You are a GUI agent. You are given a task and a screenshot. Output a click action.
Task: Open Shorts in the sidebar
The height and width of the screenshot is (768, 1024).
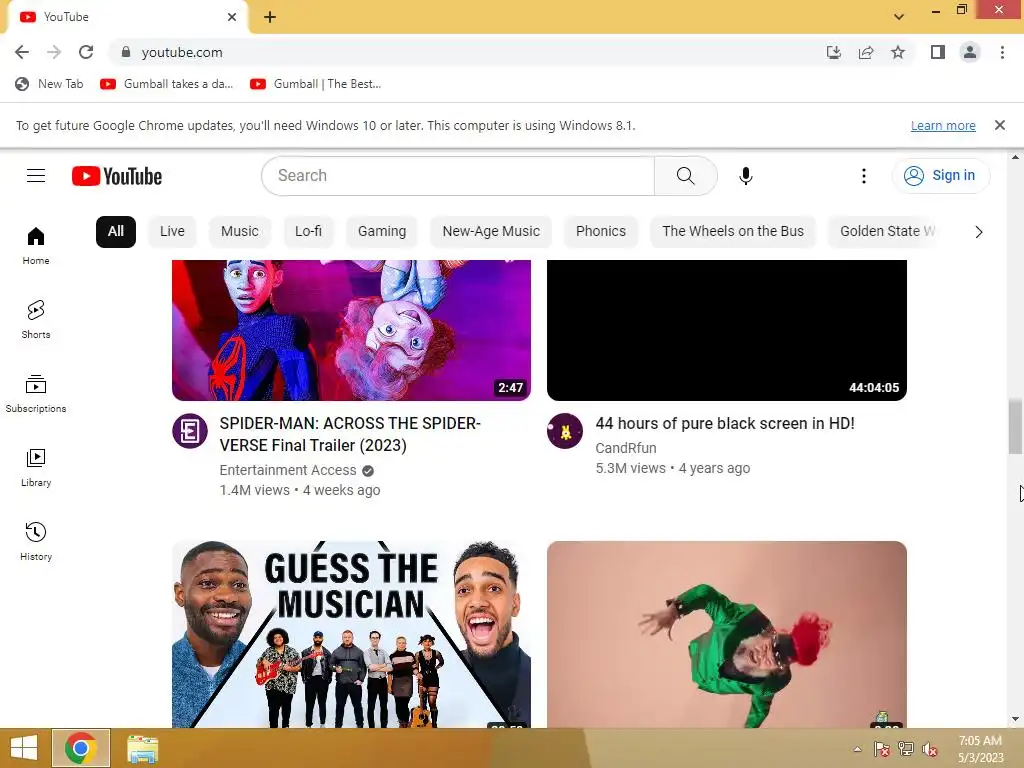click(36, 319)
